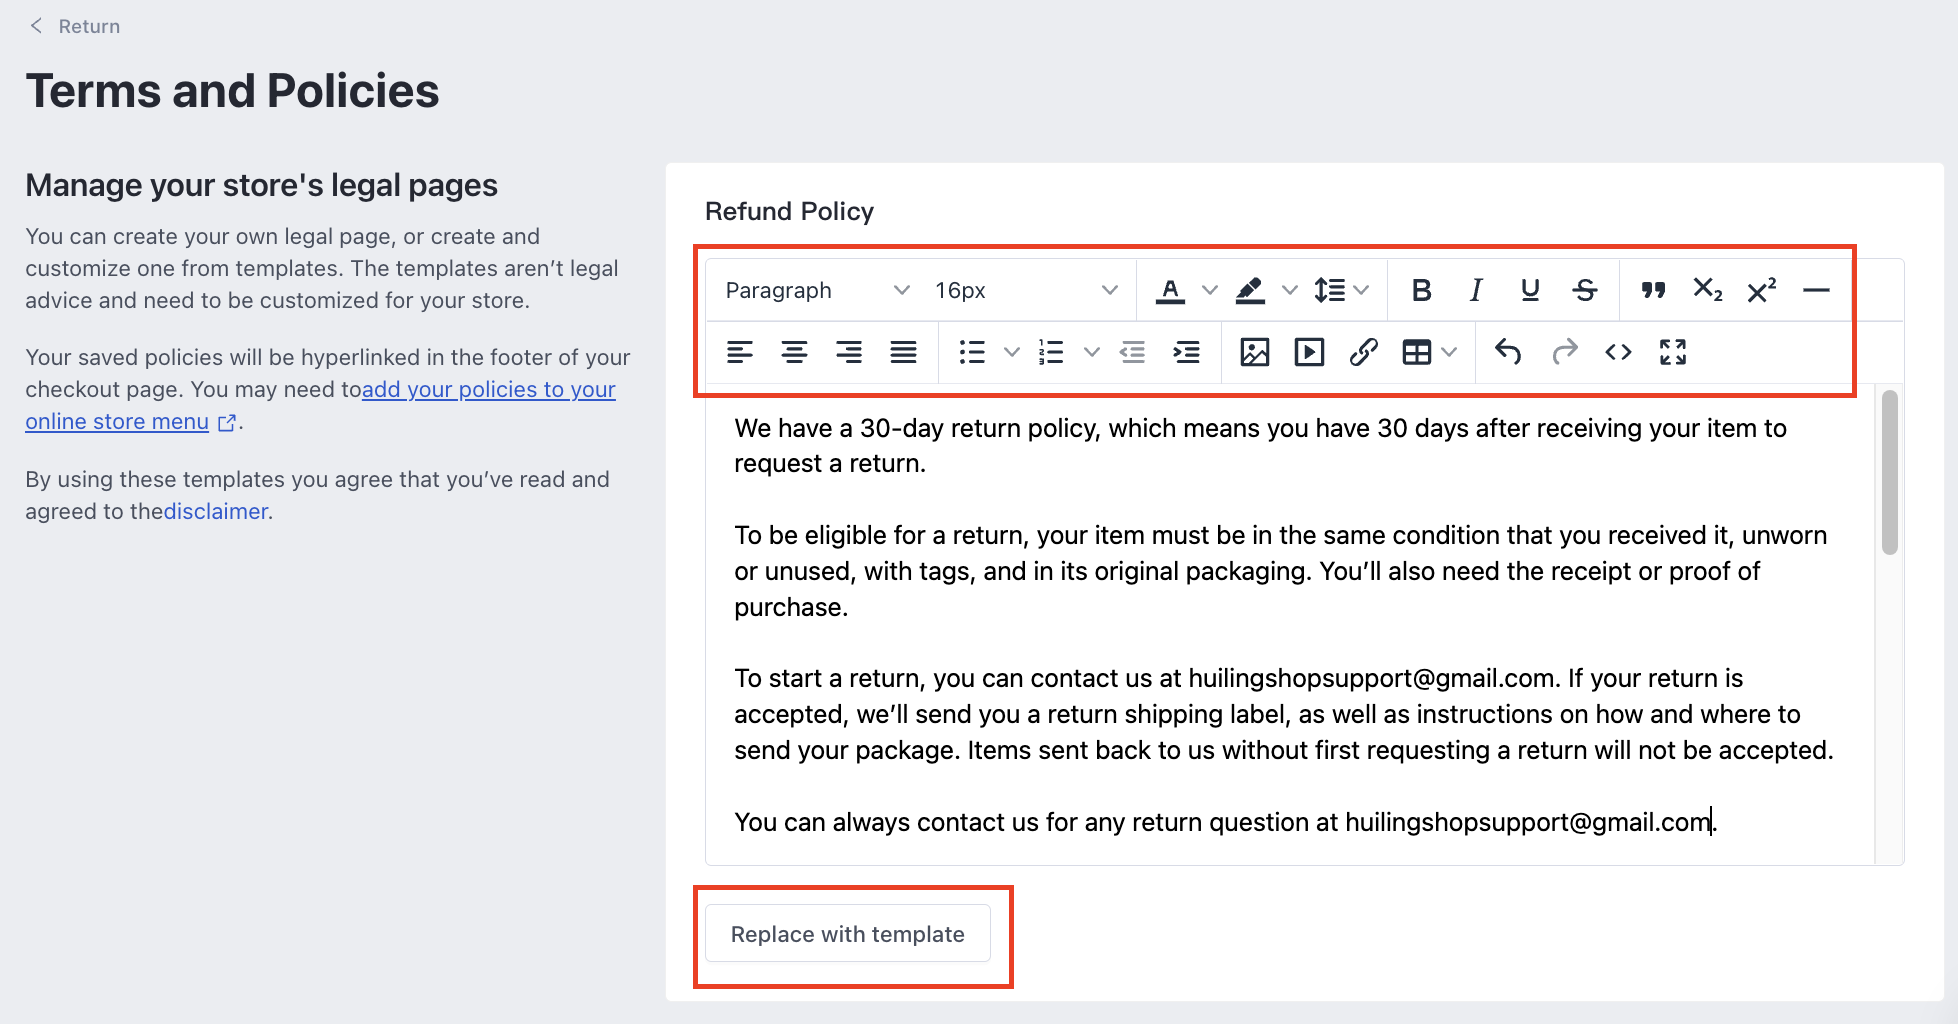Toggle bold formatting in editor toolbar
1958x1024 pixels.
point(1421,291)
